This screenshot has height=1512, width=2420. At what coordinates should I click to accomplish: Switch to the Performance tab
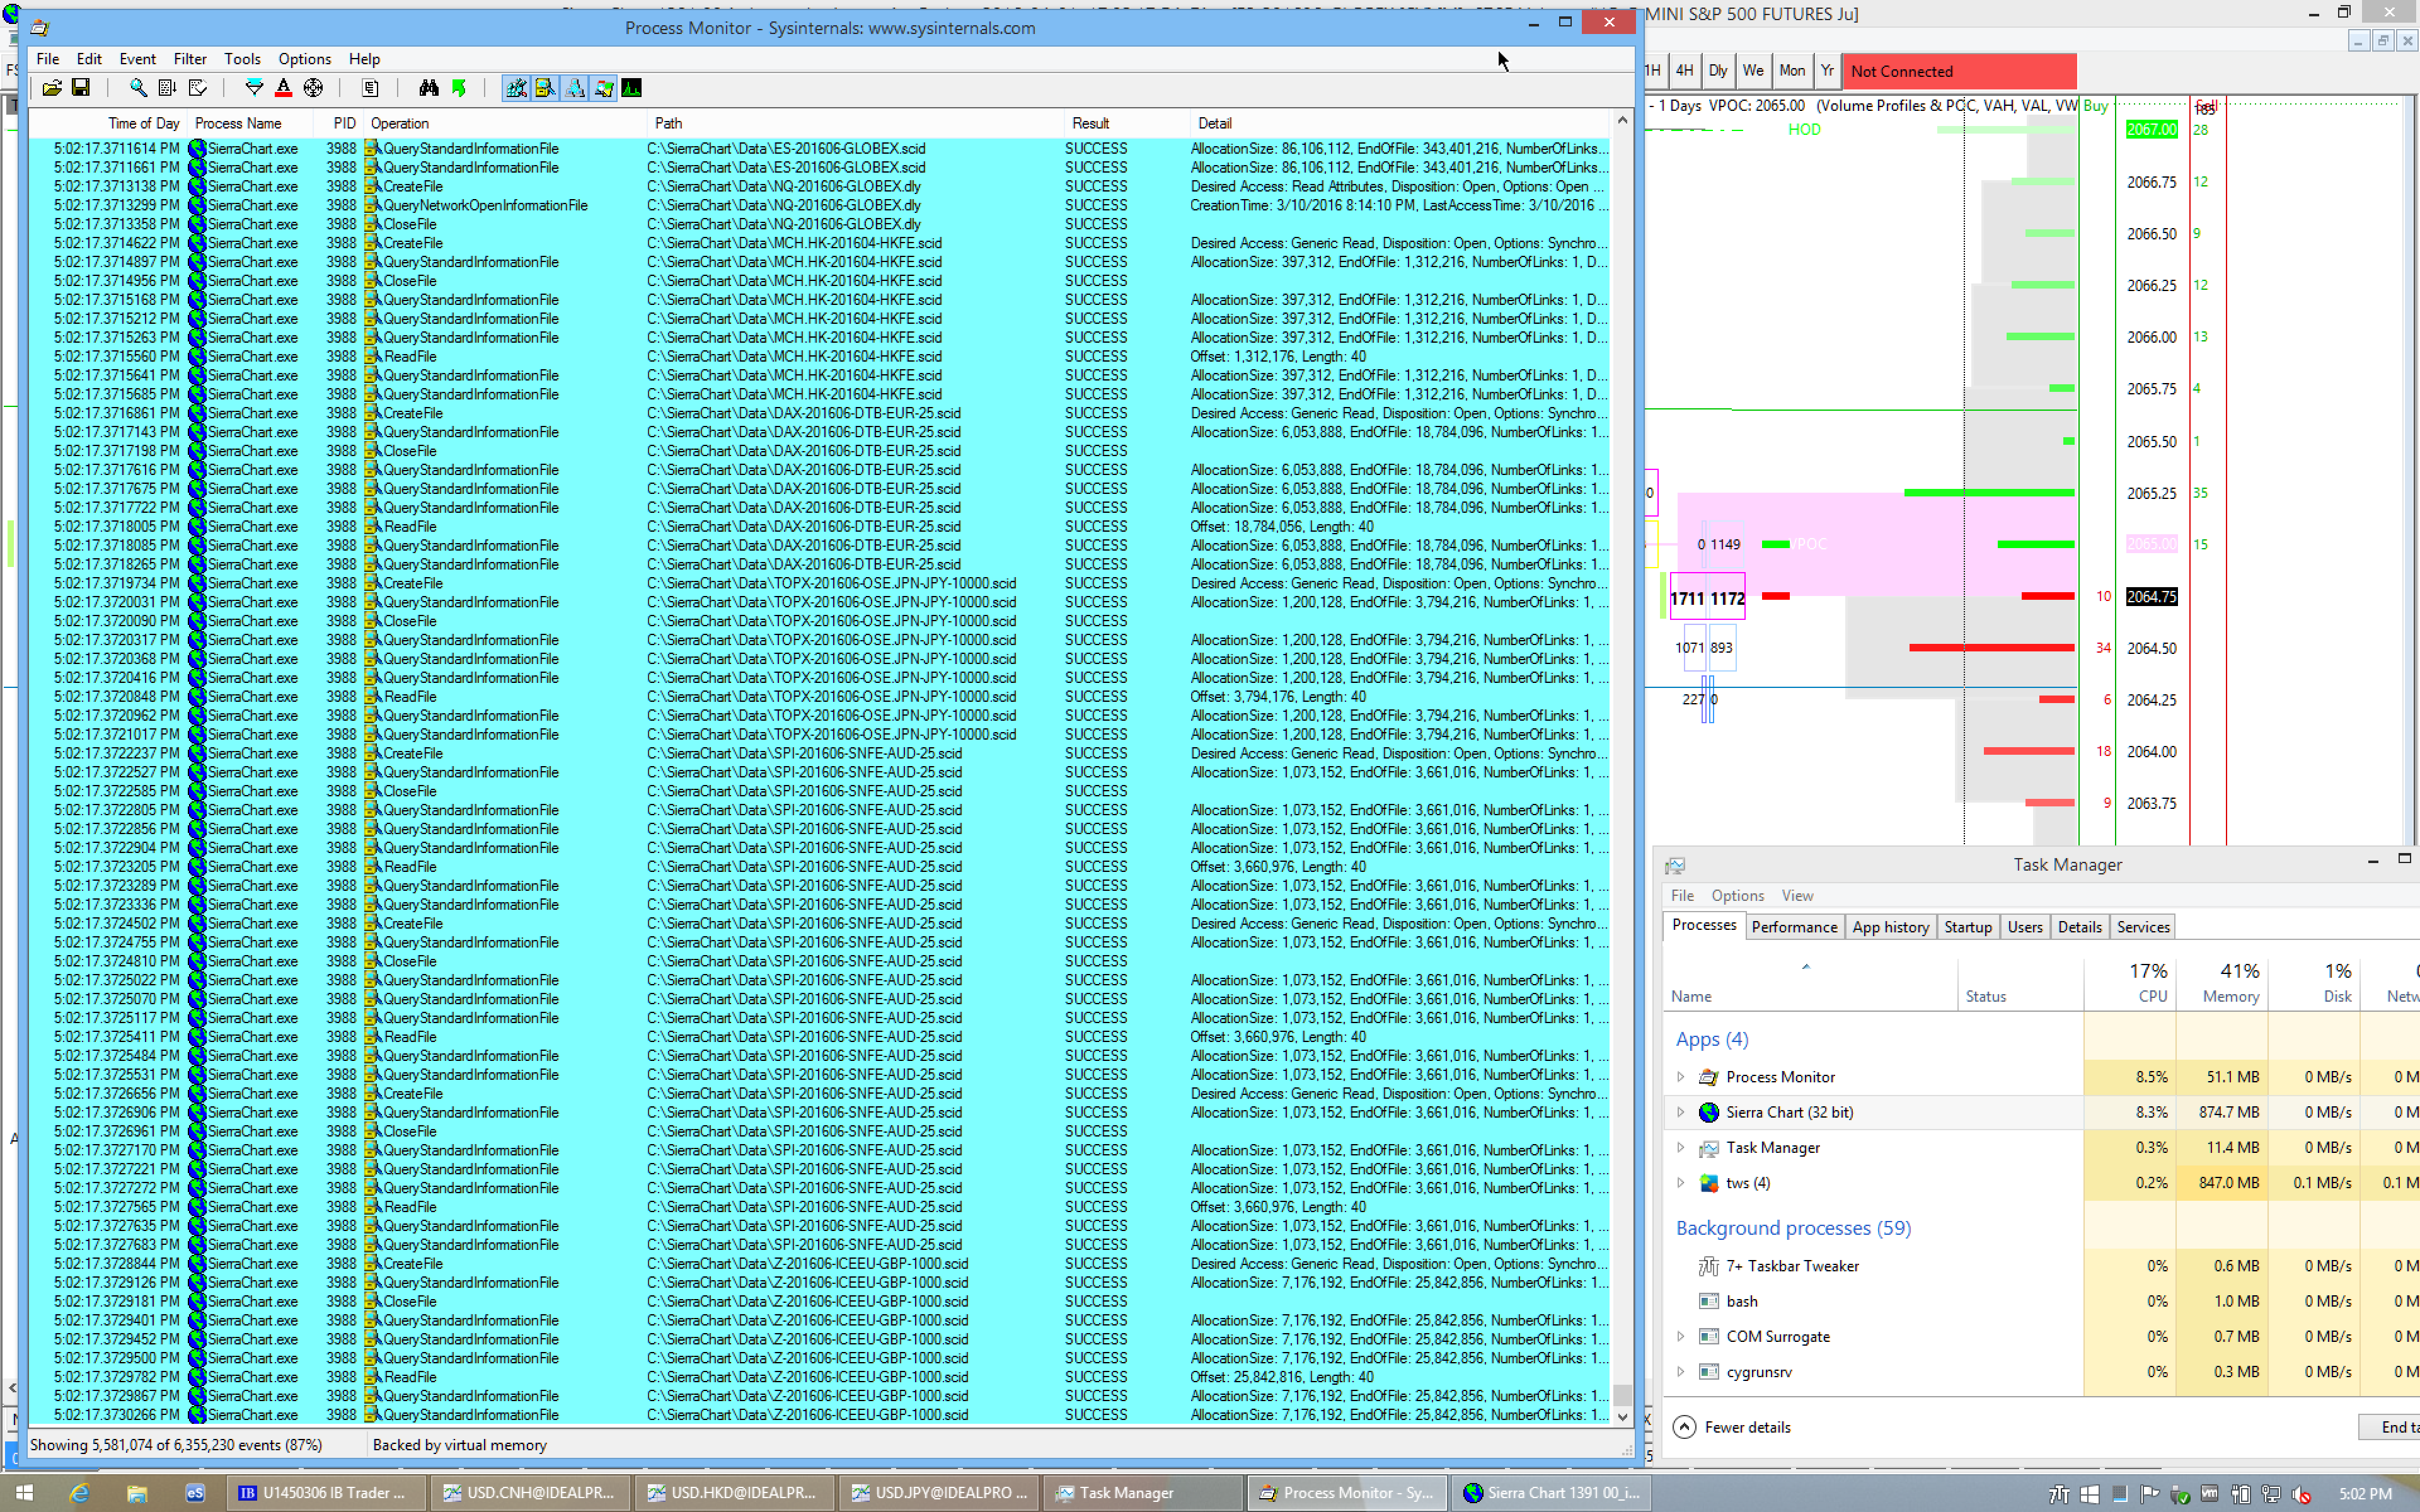tap(1794, 927)
